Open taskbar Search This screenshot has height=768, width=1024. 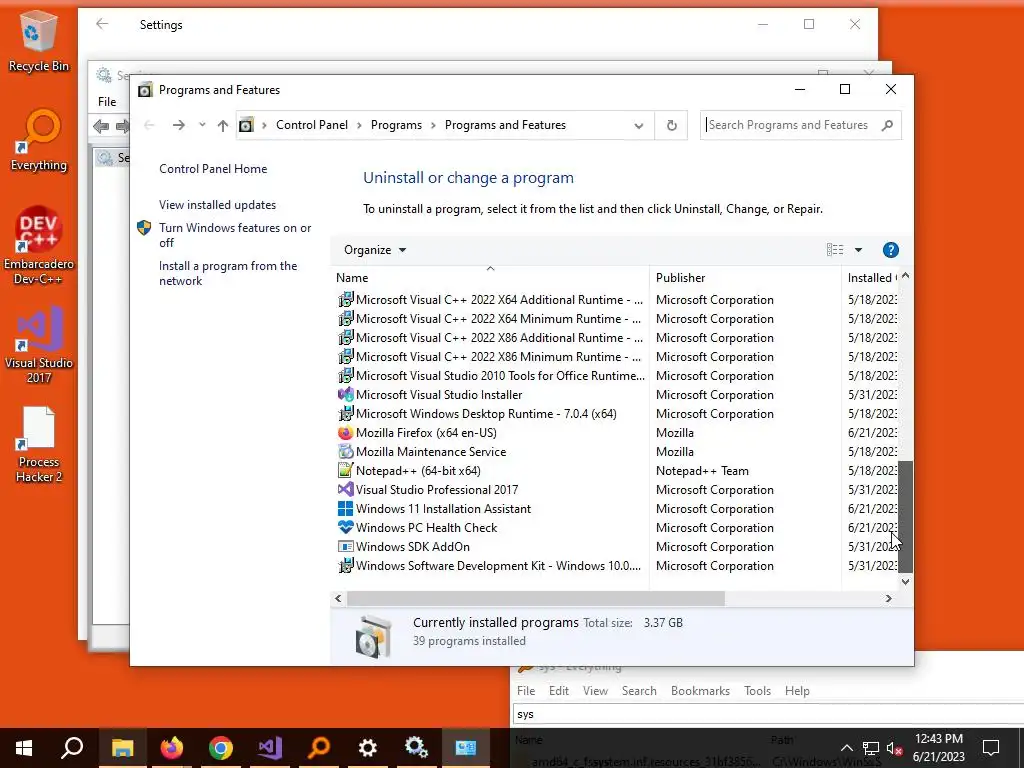(x=72, y=748)
